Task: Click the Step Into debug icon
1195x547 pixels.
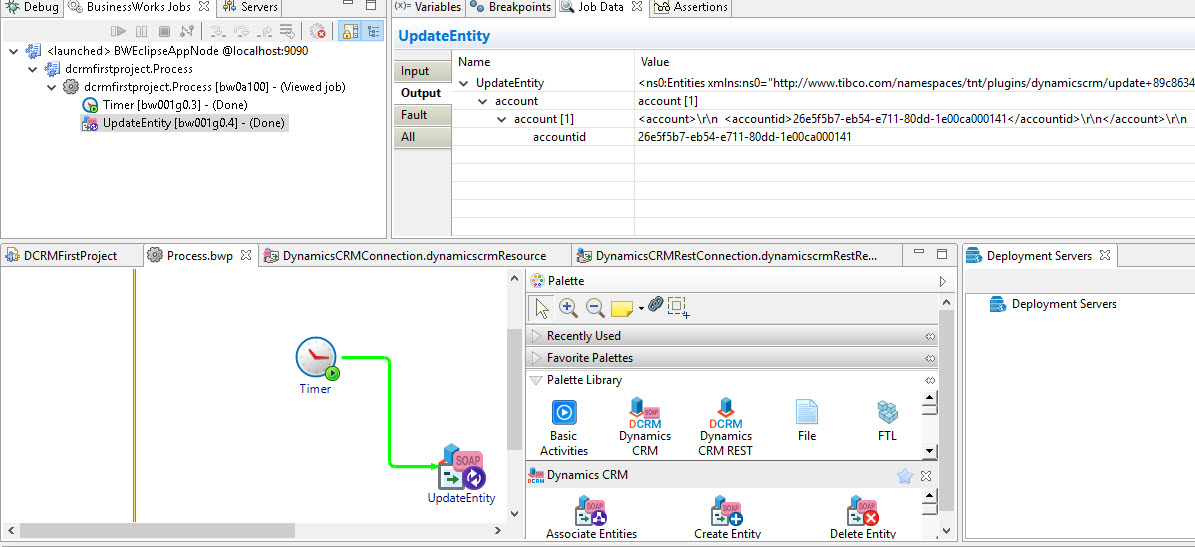Action: [218, 31]
